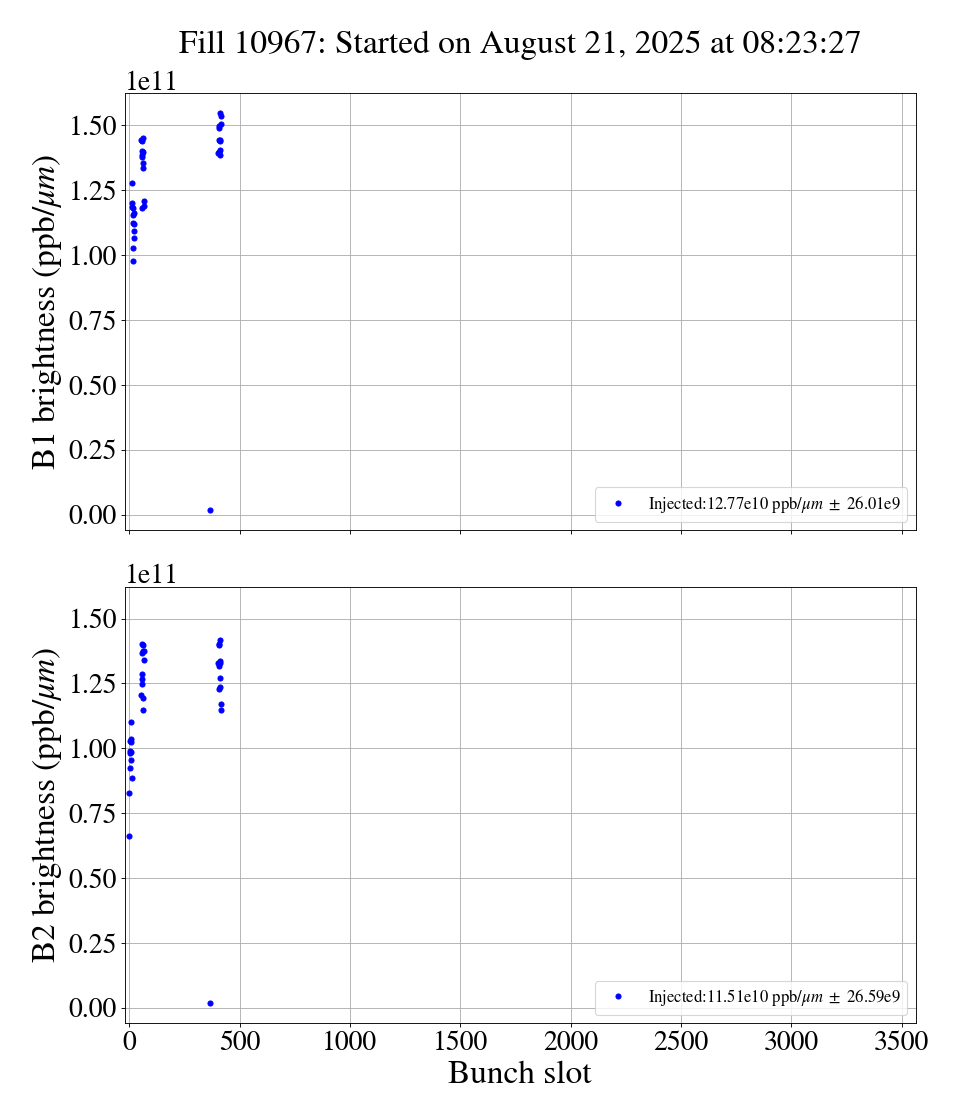Image resolution: width=960 pixels, height=1120 pixels.
Task: Click the Fill 10967 plot title
Action: pos(519,43)
